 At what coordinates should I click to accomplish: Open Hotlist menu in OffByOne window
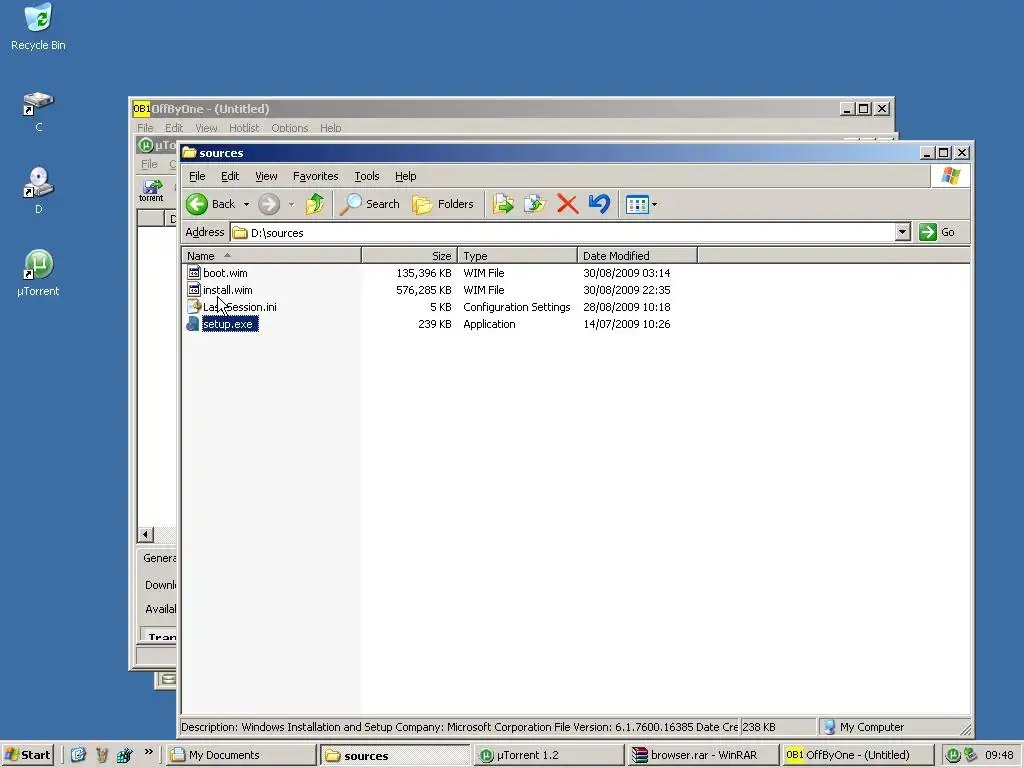(x=244, y=128)
